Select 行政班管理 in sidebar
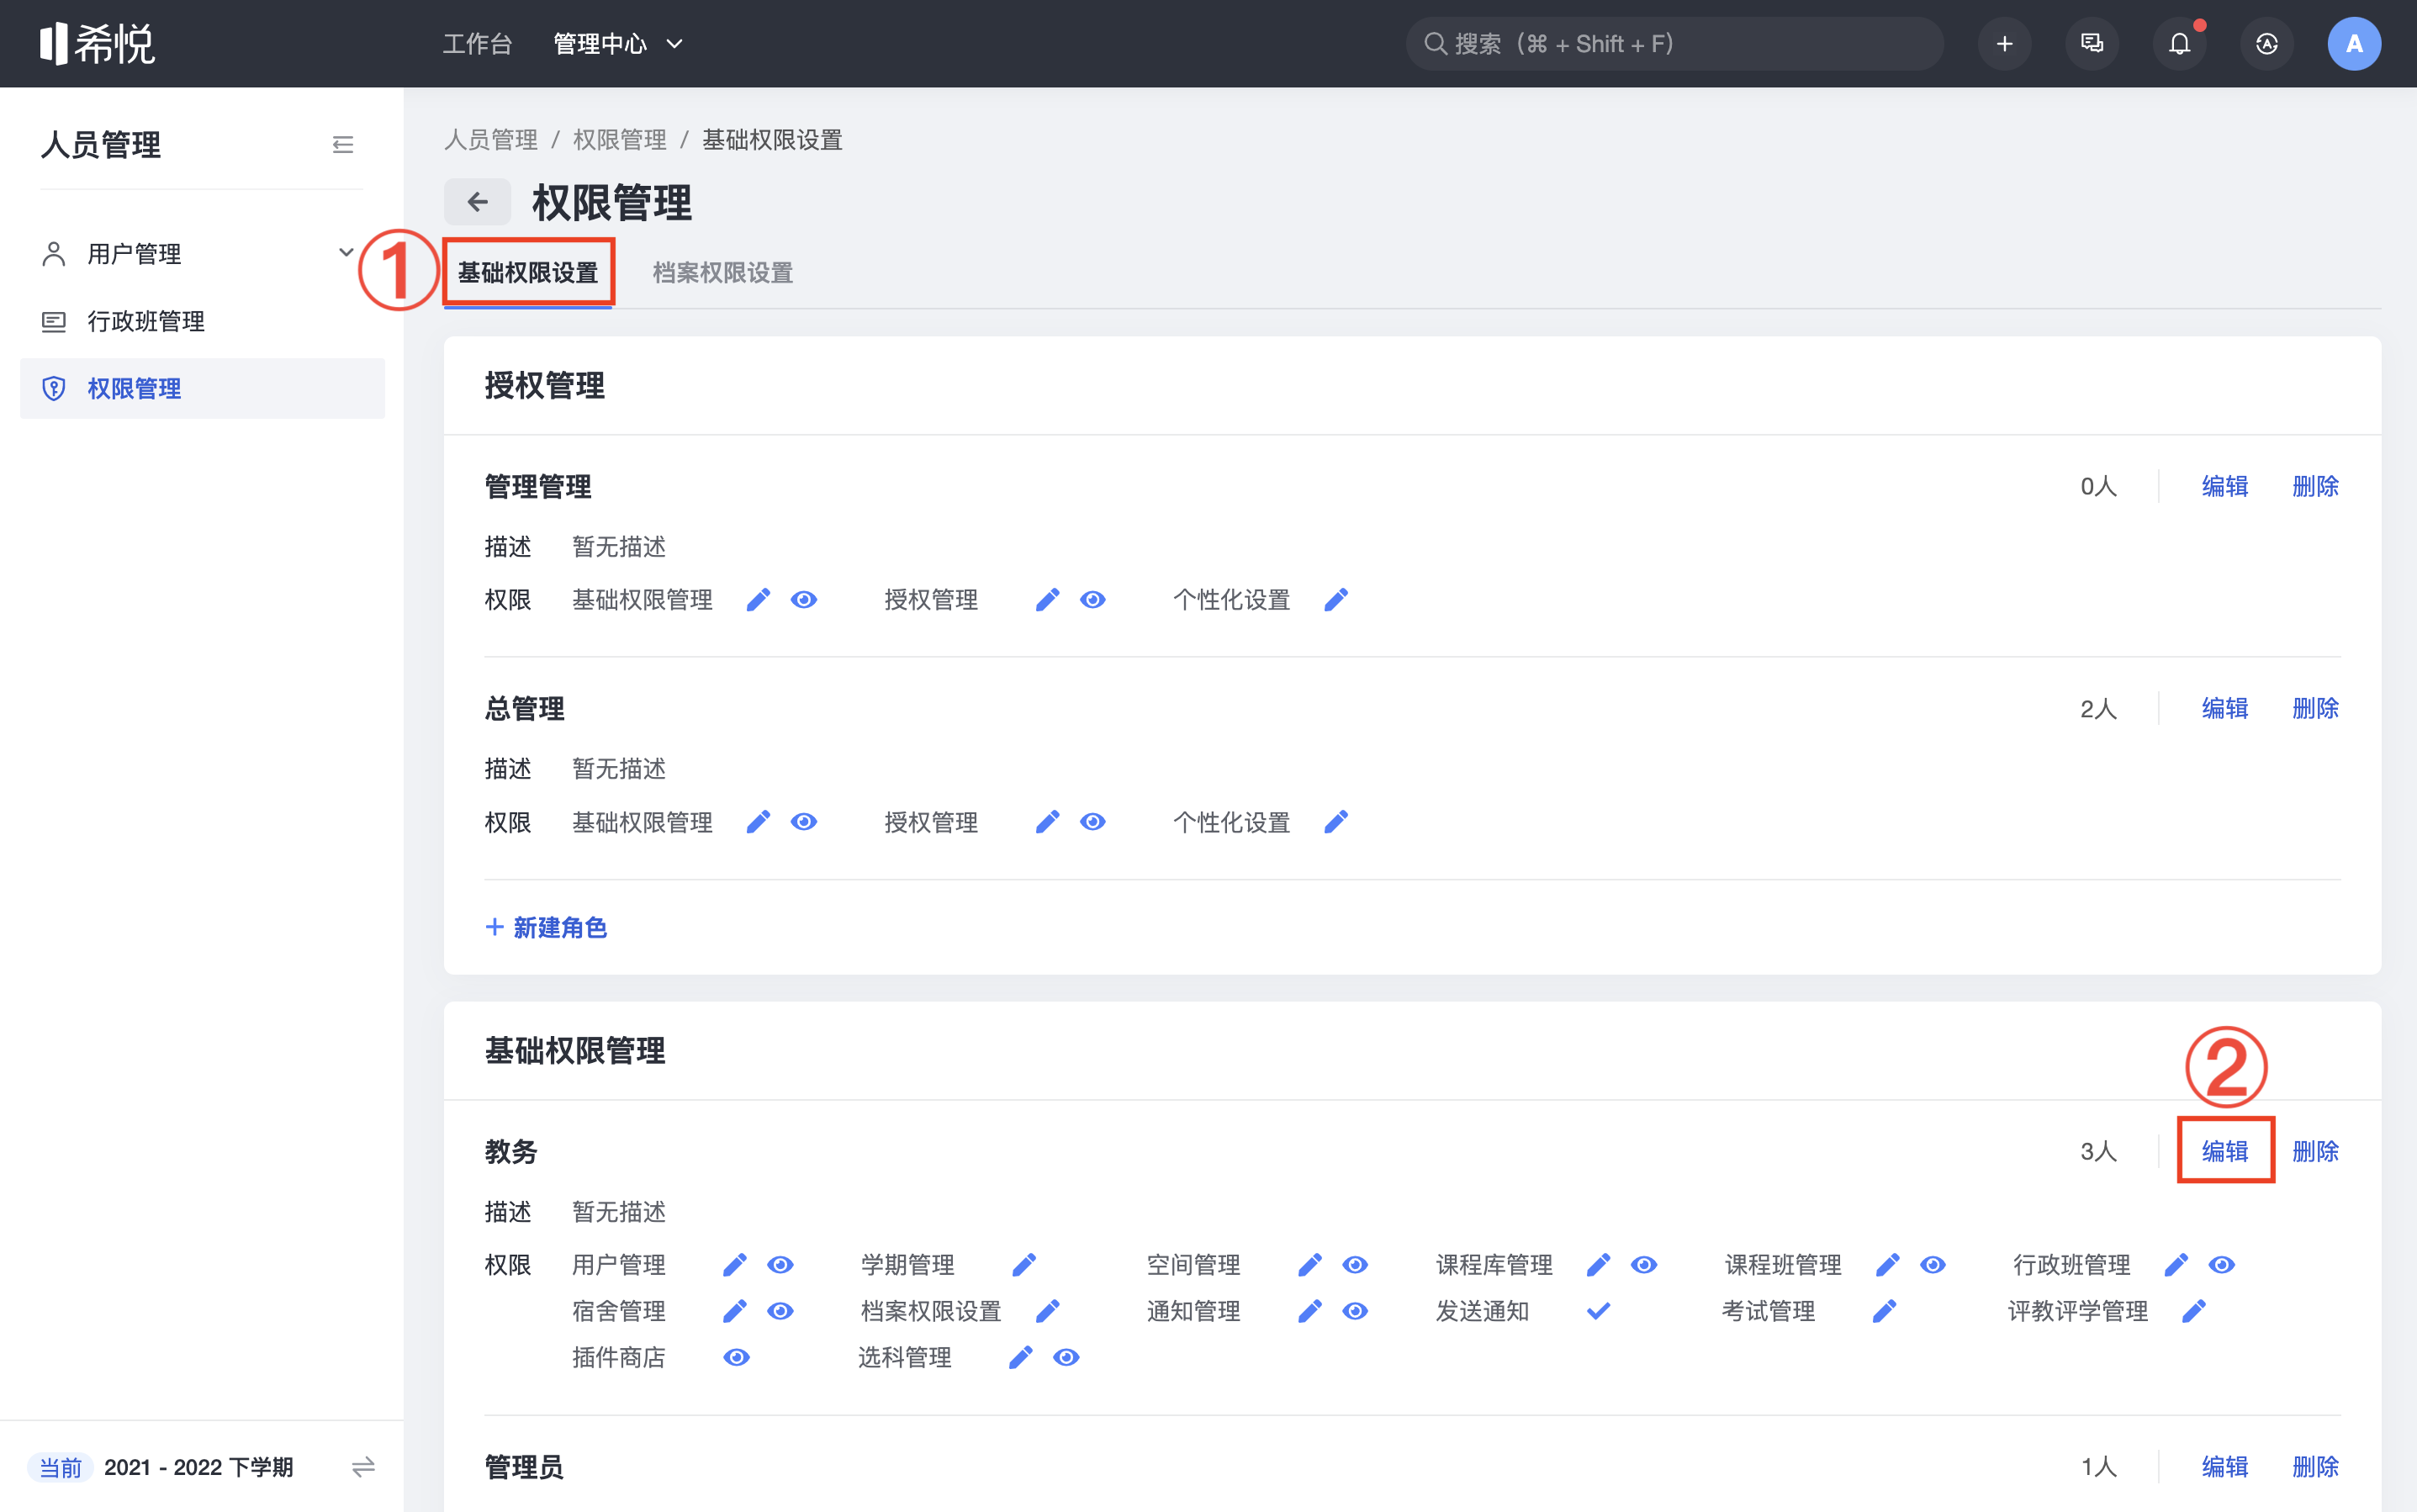Image resolution: width=2417 pixels, height=1512 pixels. coord(202,321)
